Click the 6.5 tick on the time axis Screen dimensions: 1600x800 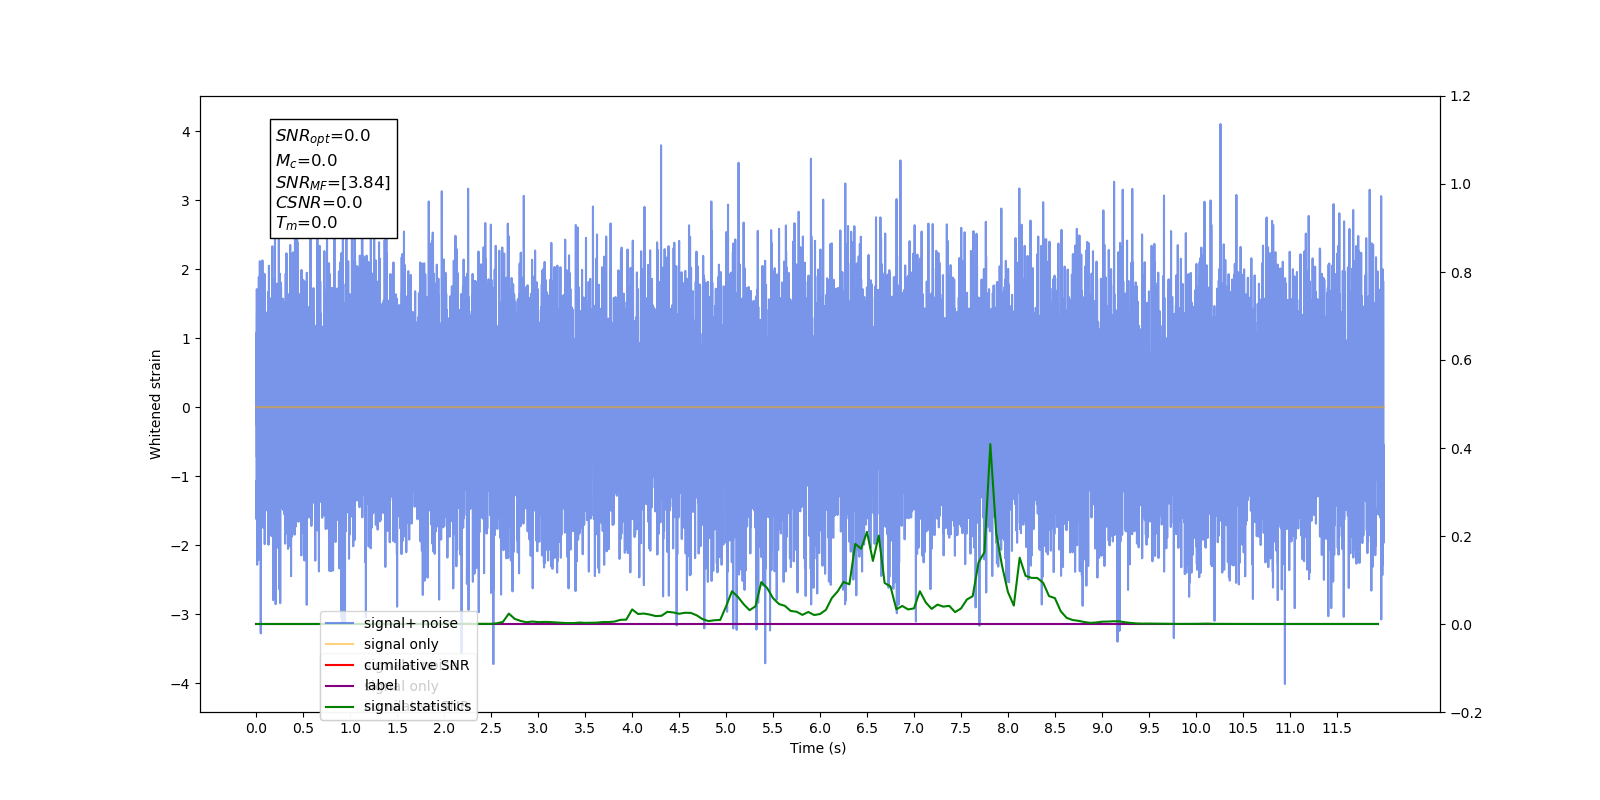click(867, 728)
